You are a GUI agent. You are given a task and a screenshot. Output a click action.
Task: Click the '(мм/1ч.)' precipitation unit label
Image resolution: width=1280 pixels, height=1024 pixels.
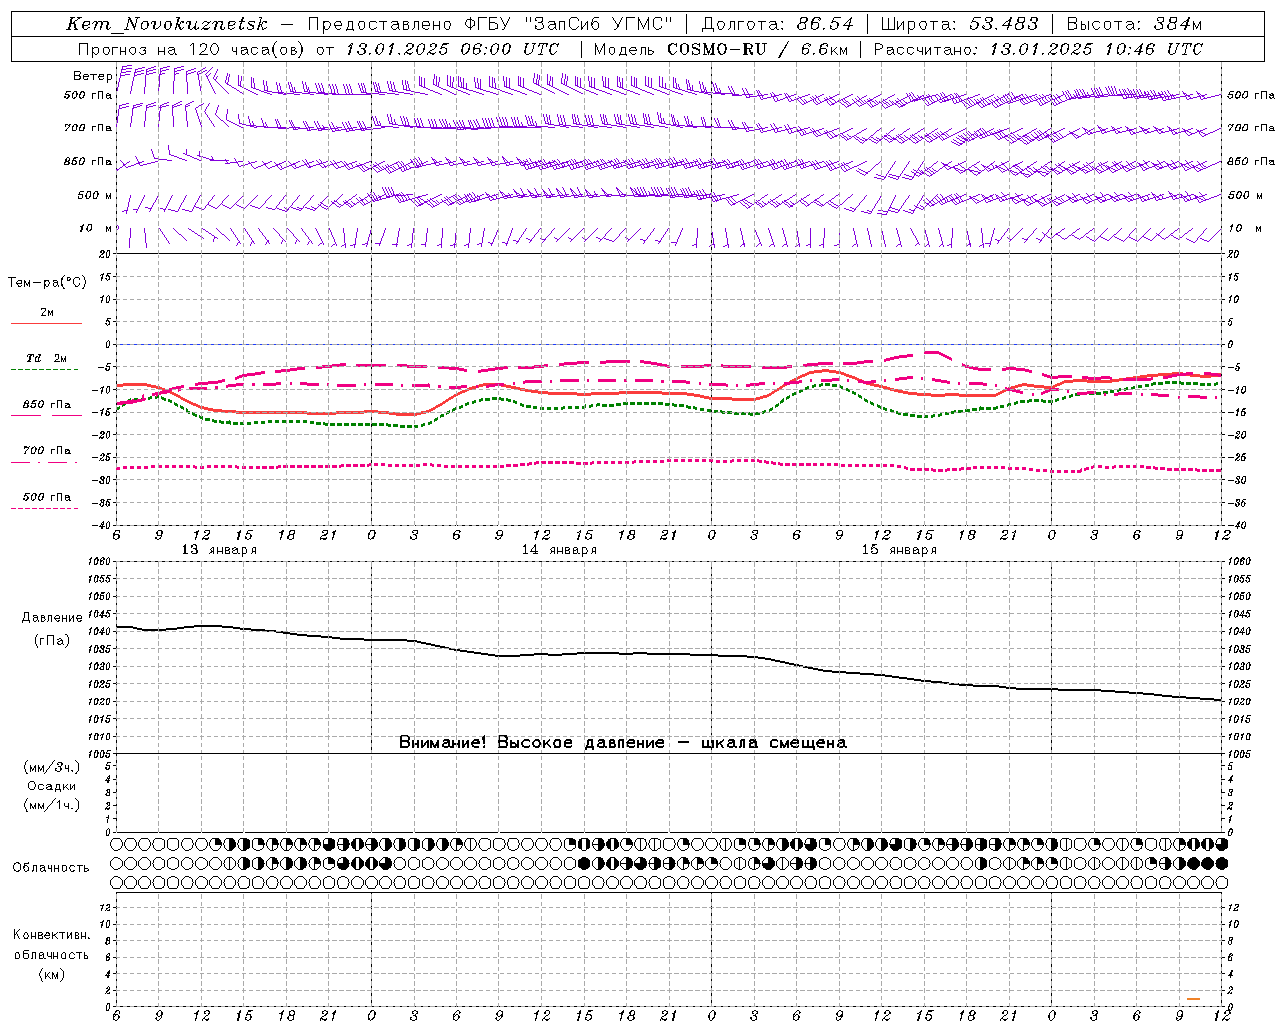tap(52, 805)
